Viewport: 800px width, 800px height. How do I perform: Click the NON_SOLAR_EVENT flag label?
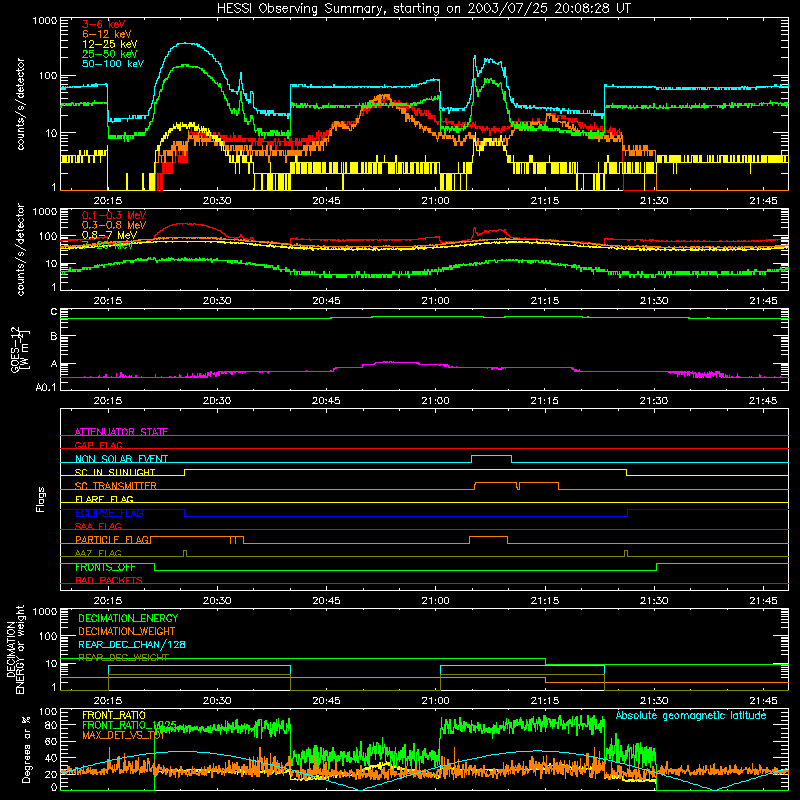click(121, 459)
